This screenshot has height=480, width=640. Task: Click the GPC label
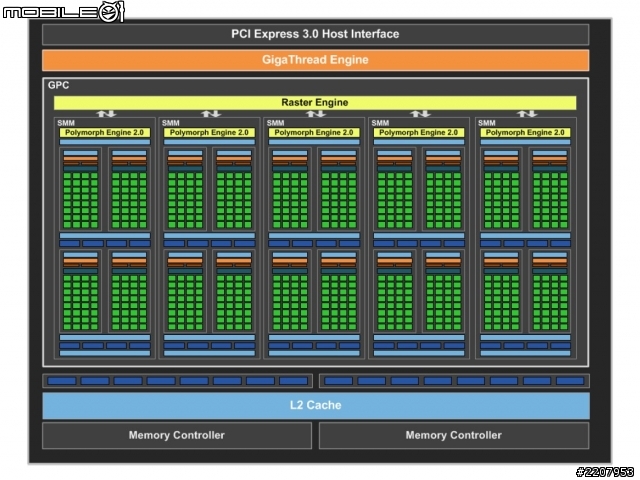pyautogui.click(x=58, y=85)
